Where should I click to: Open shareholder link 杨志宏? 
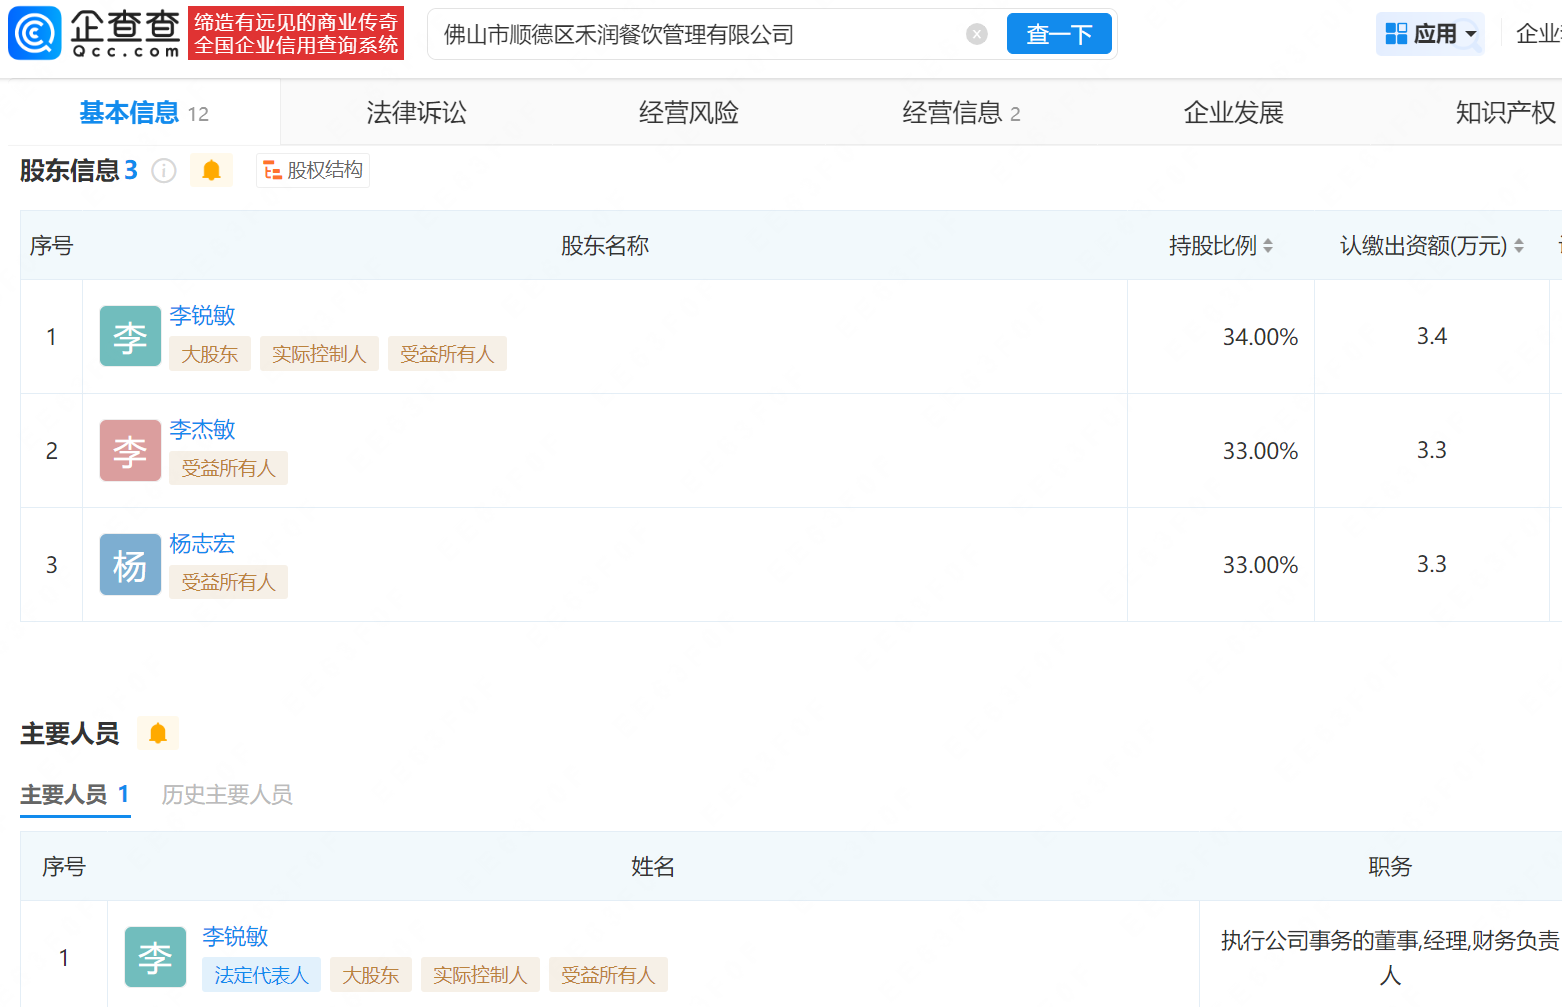click(202, 543)
